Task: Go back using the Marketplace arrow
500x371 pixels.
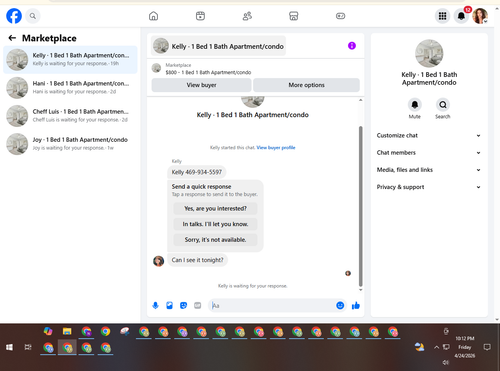Action: (12, 38)
